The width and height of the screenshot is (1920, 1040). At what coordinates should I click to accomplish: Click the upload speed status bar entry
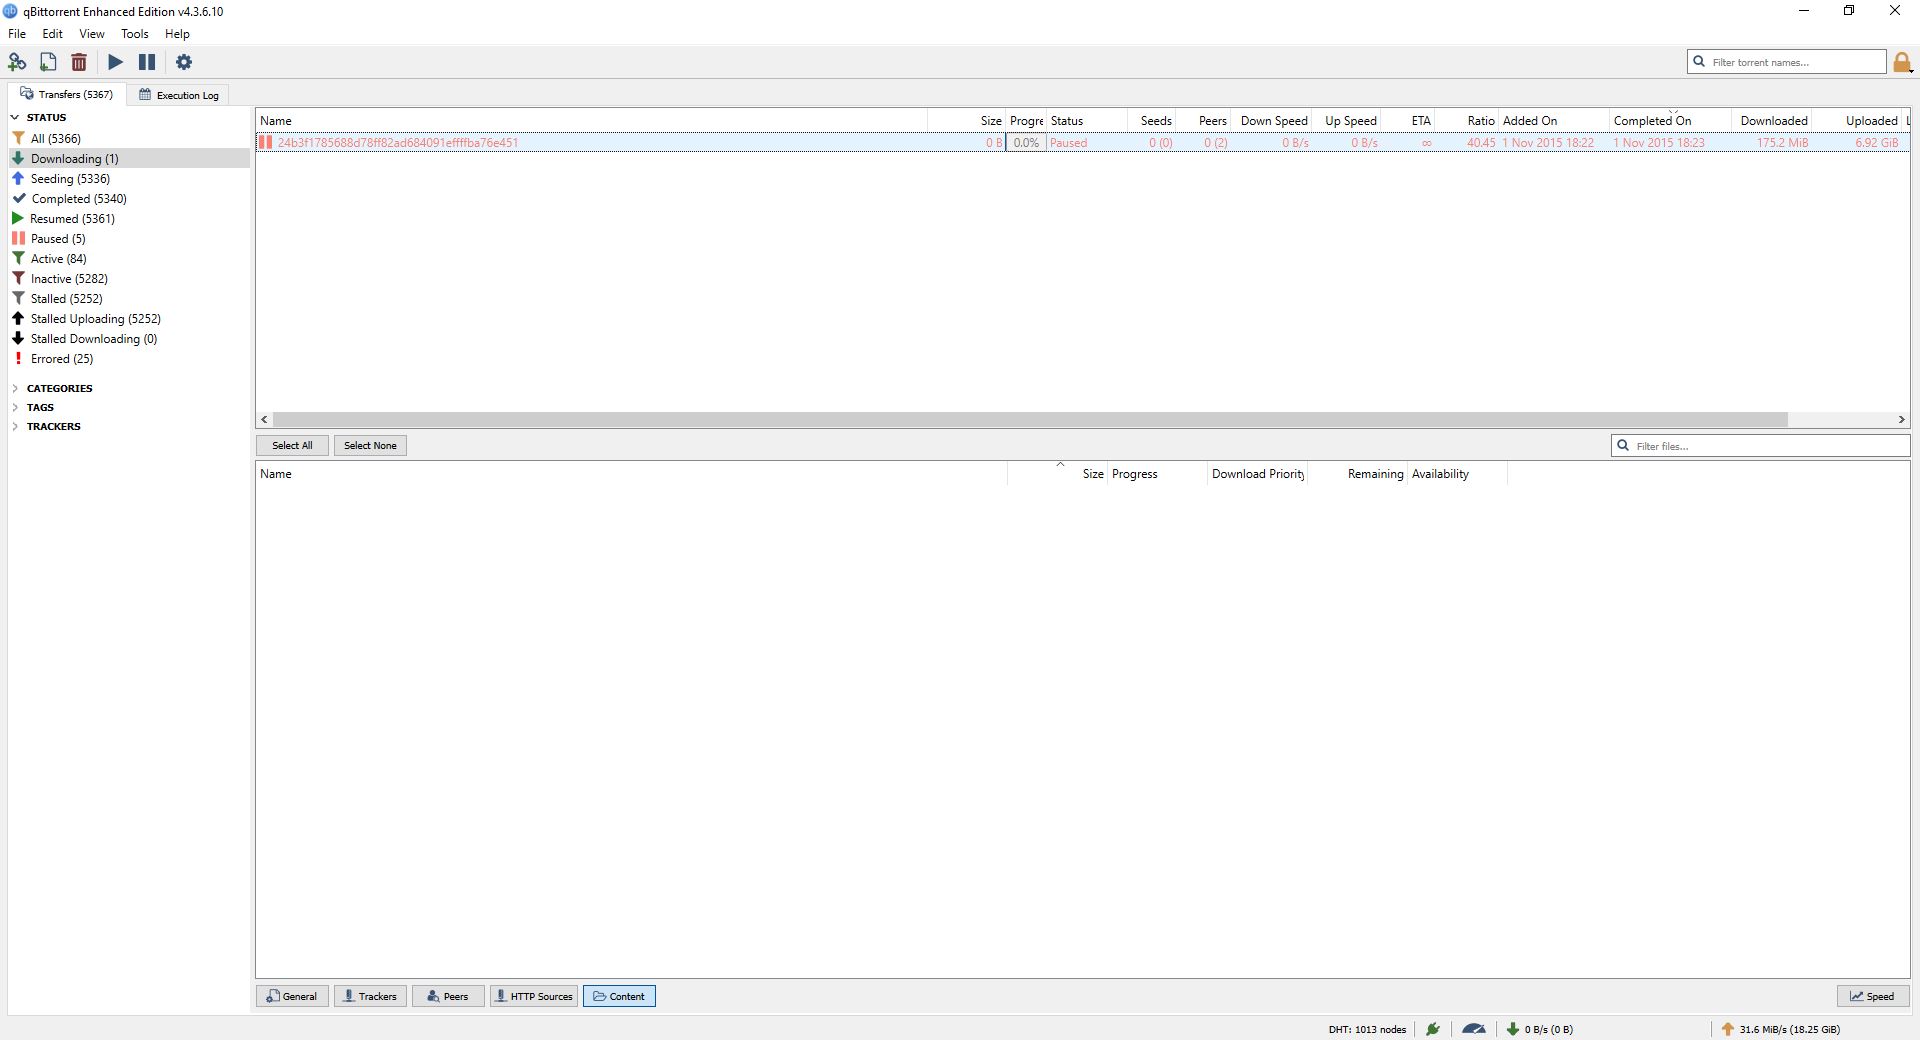pyautogui.click(x=1780, y=1029)
